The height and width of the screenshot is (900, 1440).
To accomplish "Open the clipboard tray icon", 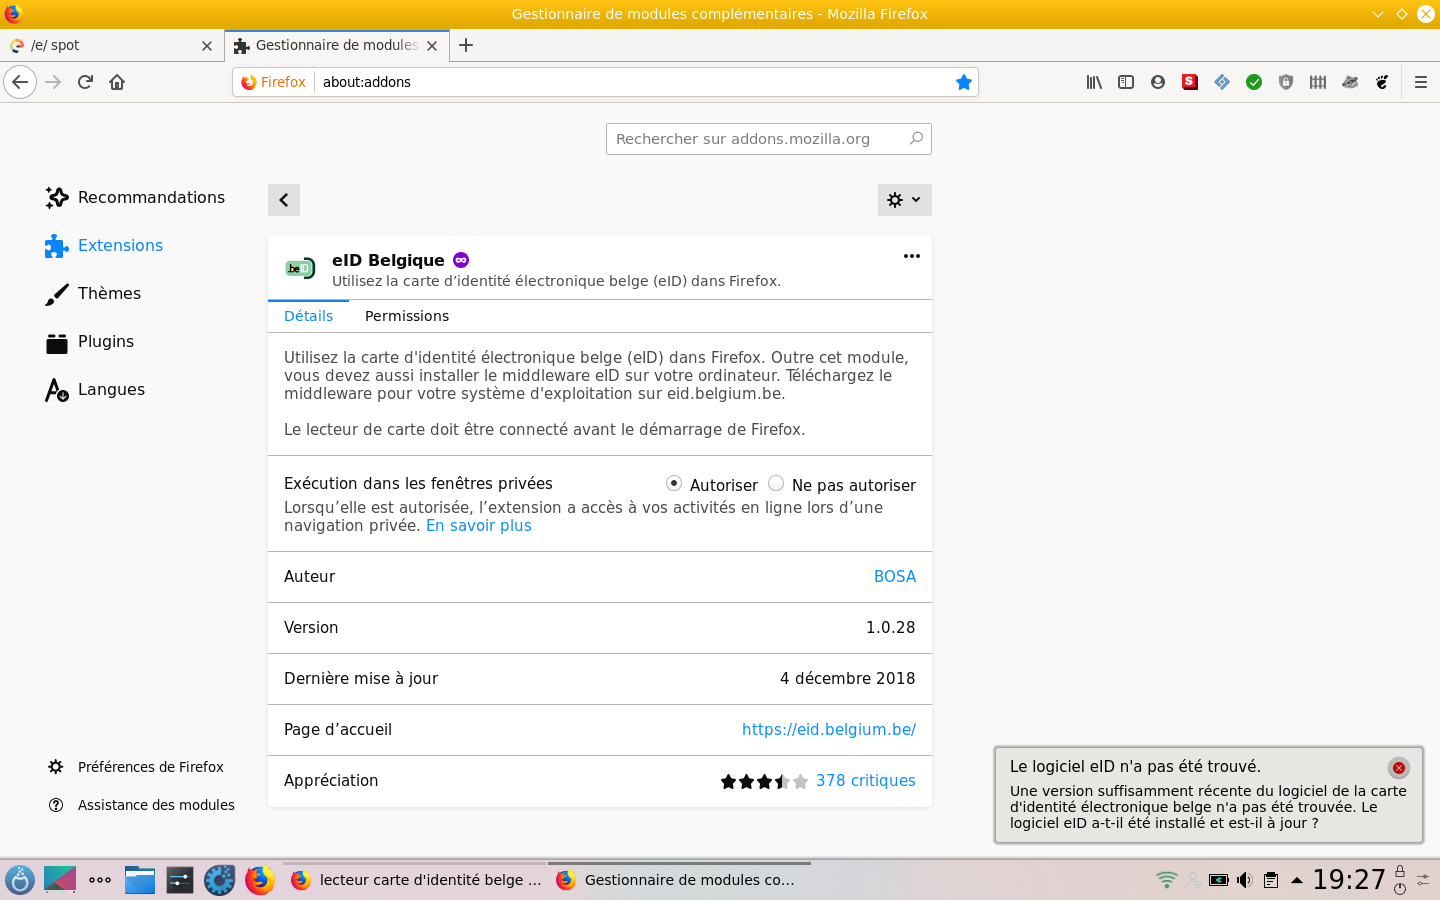I will (x=1270, y=880).
